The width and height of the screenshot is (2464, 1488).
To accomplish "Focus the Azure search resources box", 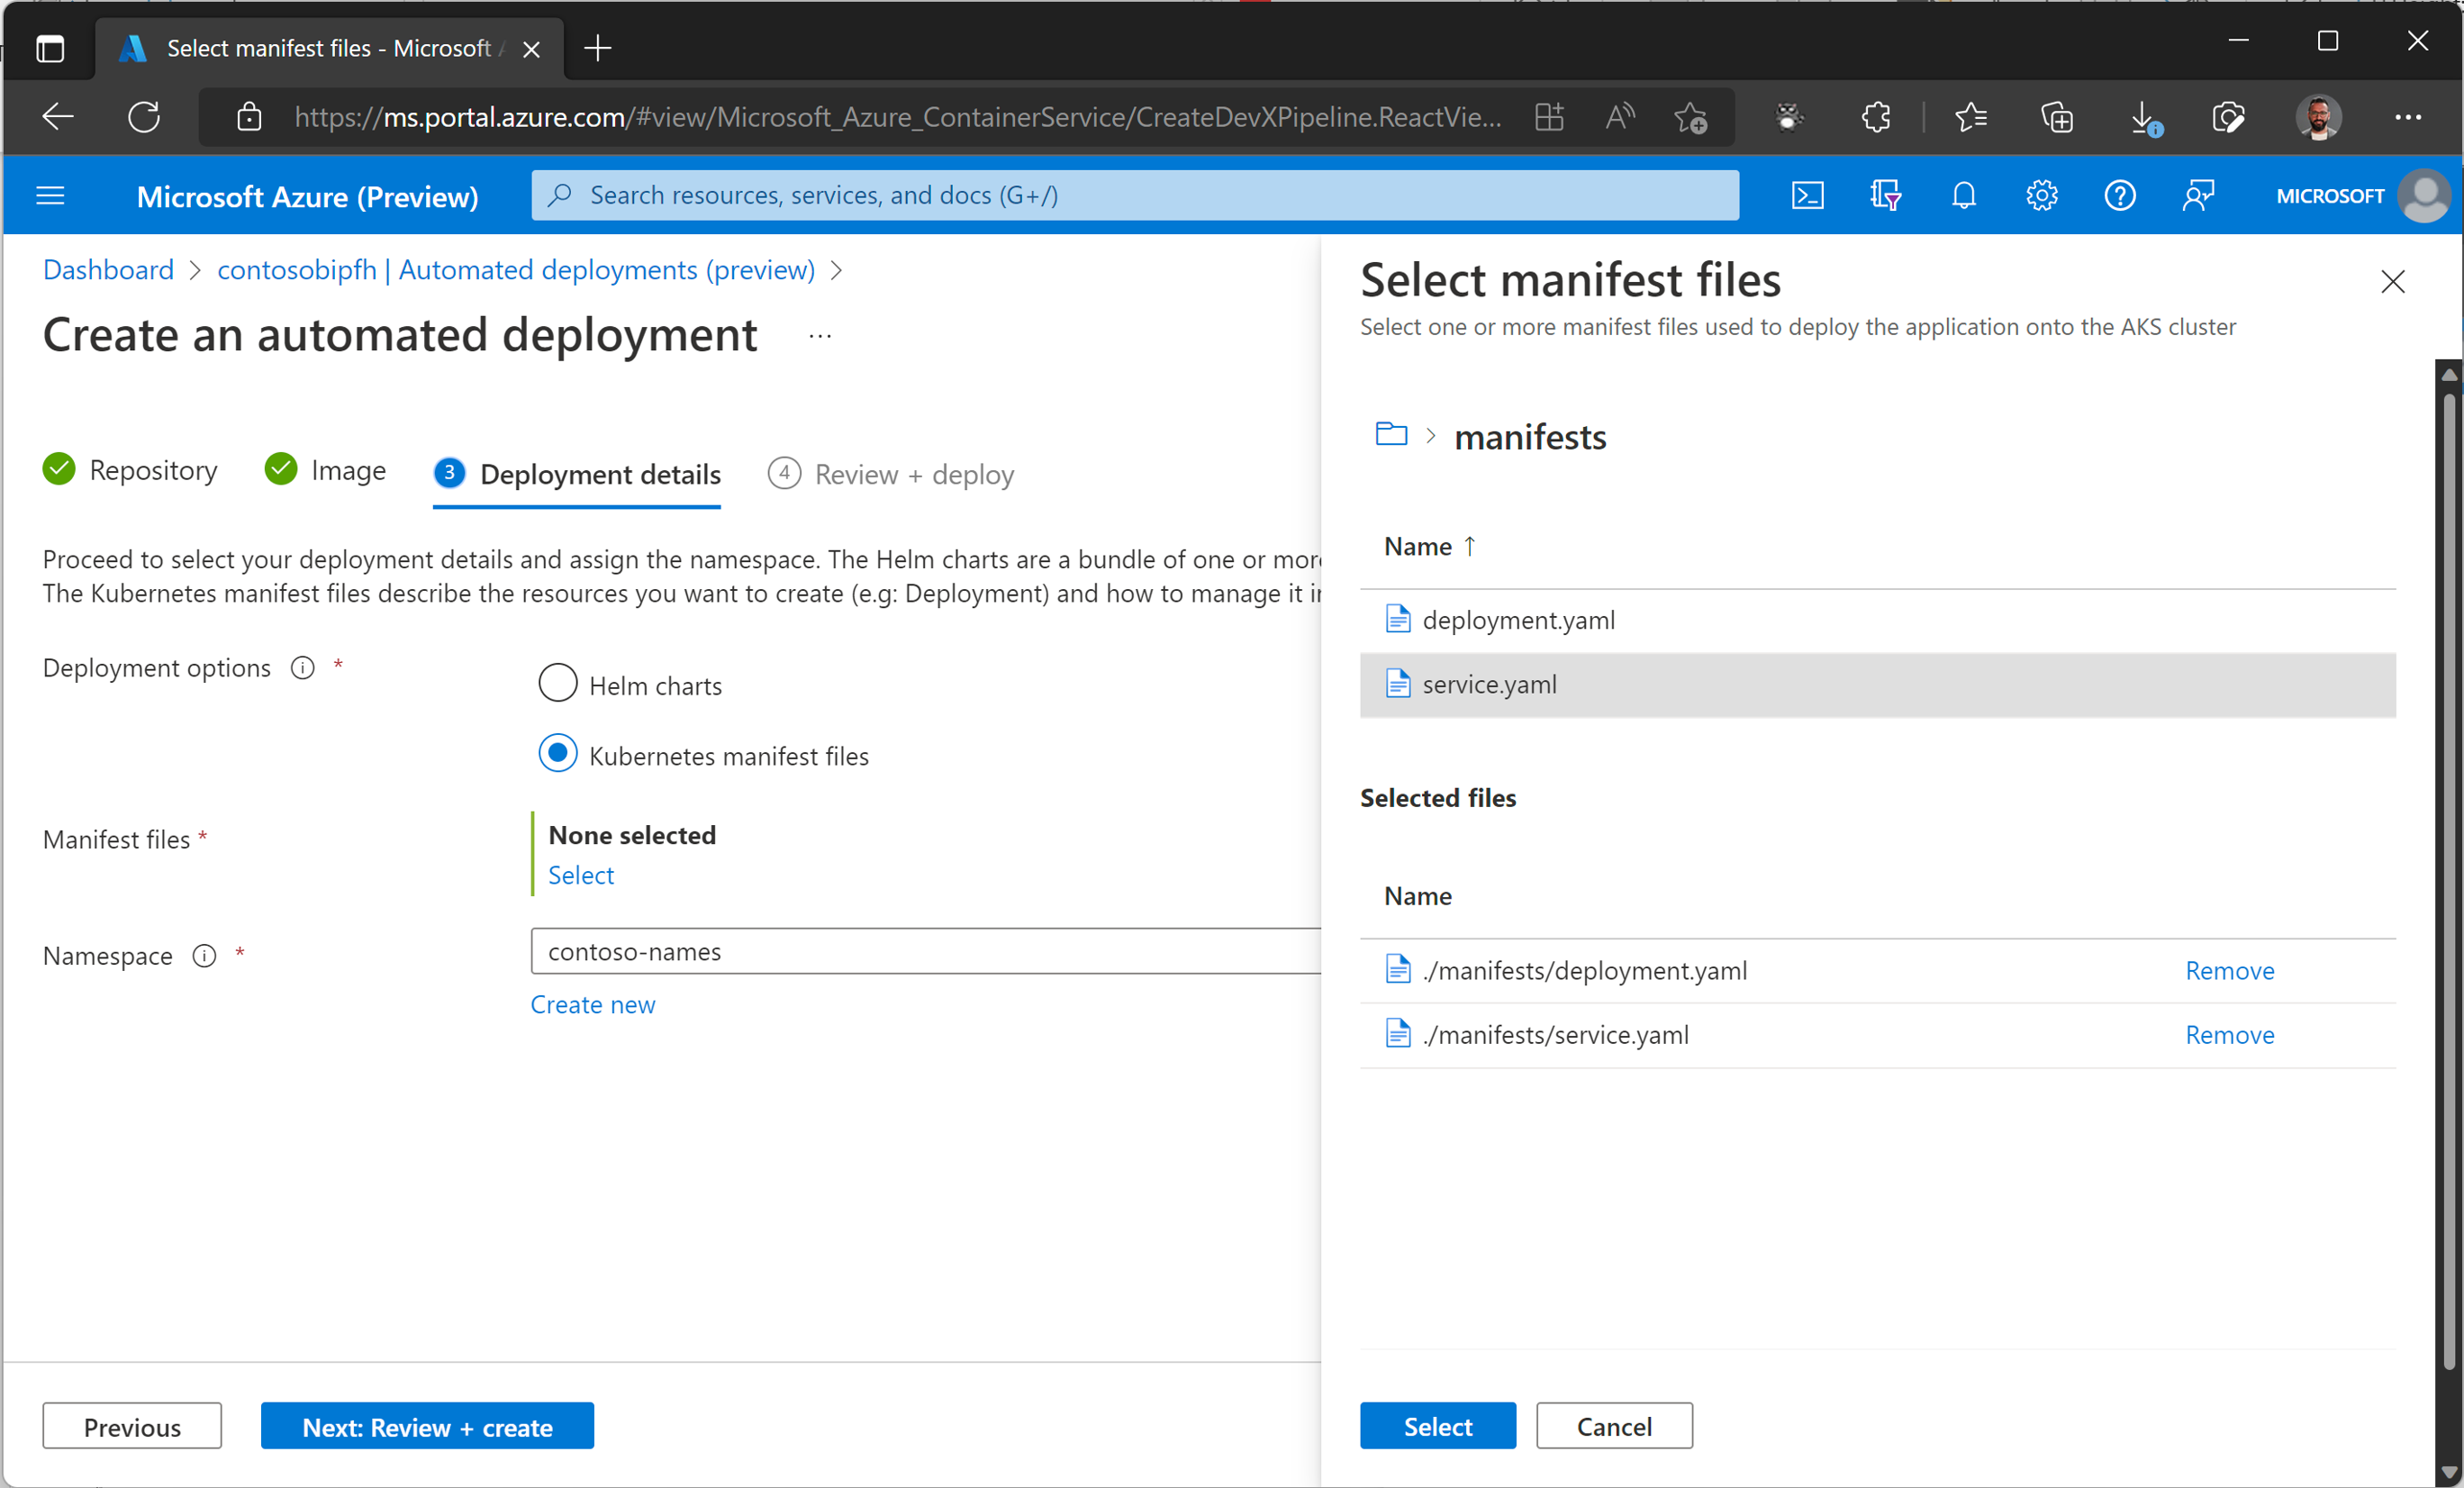I will click(1135, 195).
